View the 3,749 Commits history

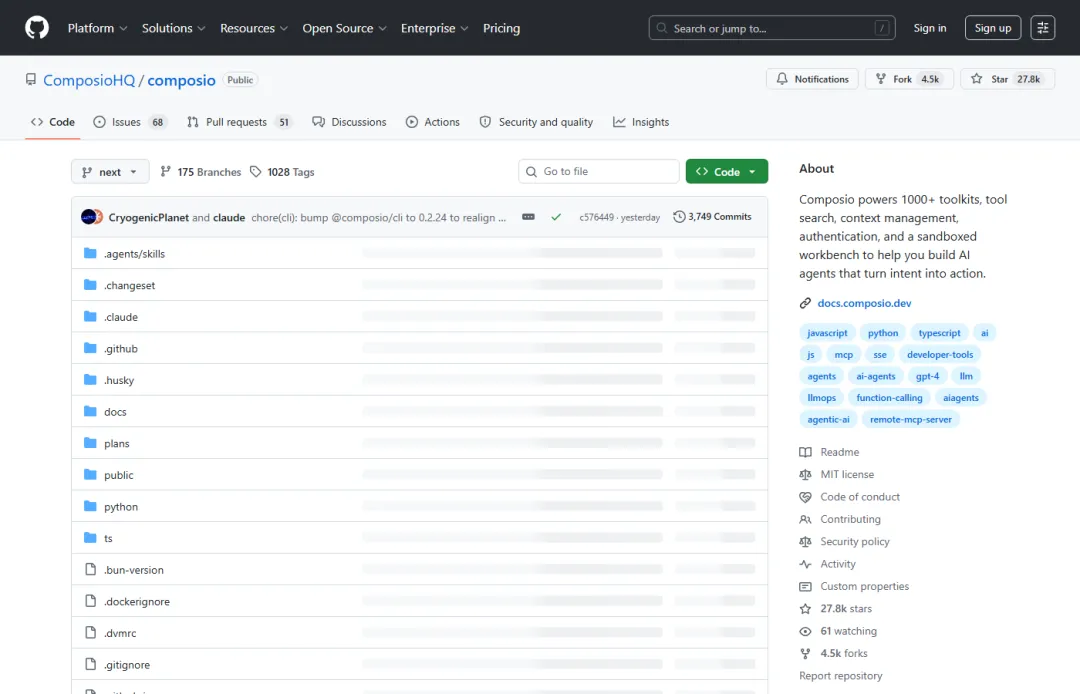[x=712, y=217]
